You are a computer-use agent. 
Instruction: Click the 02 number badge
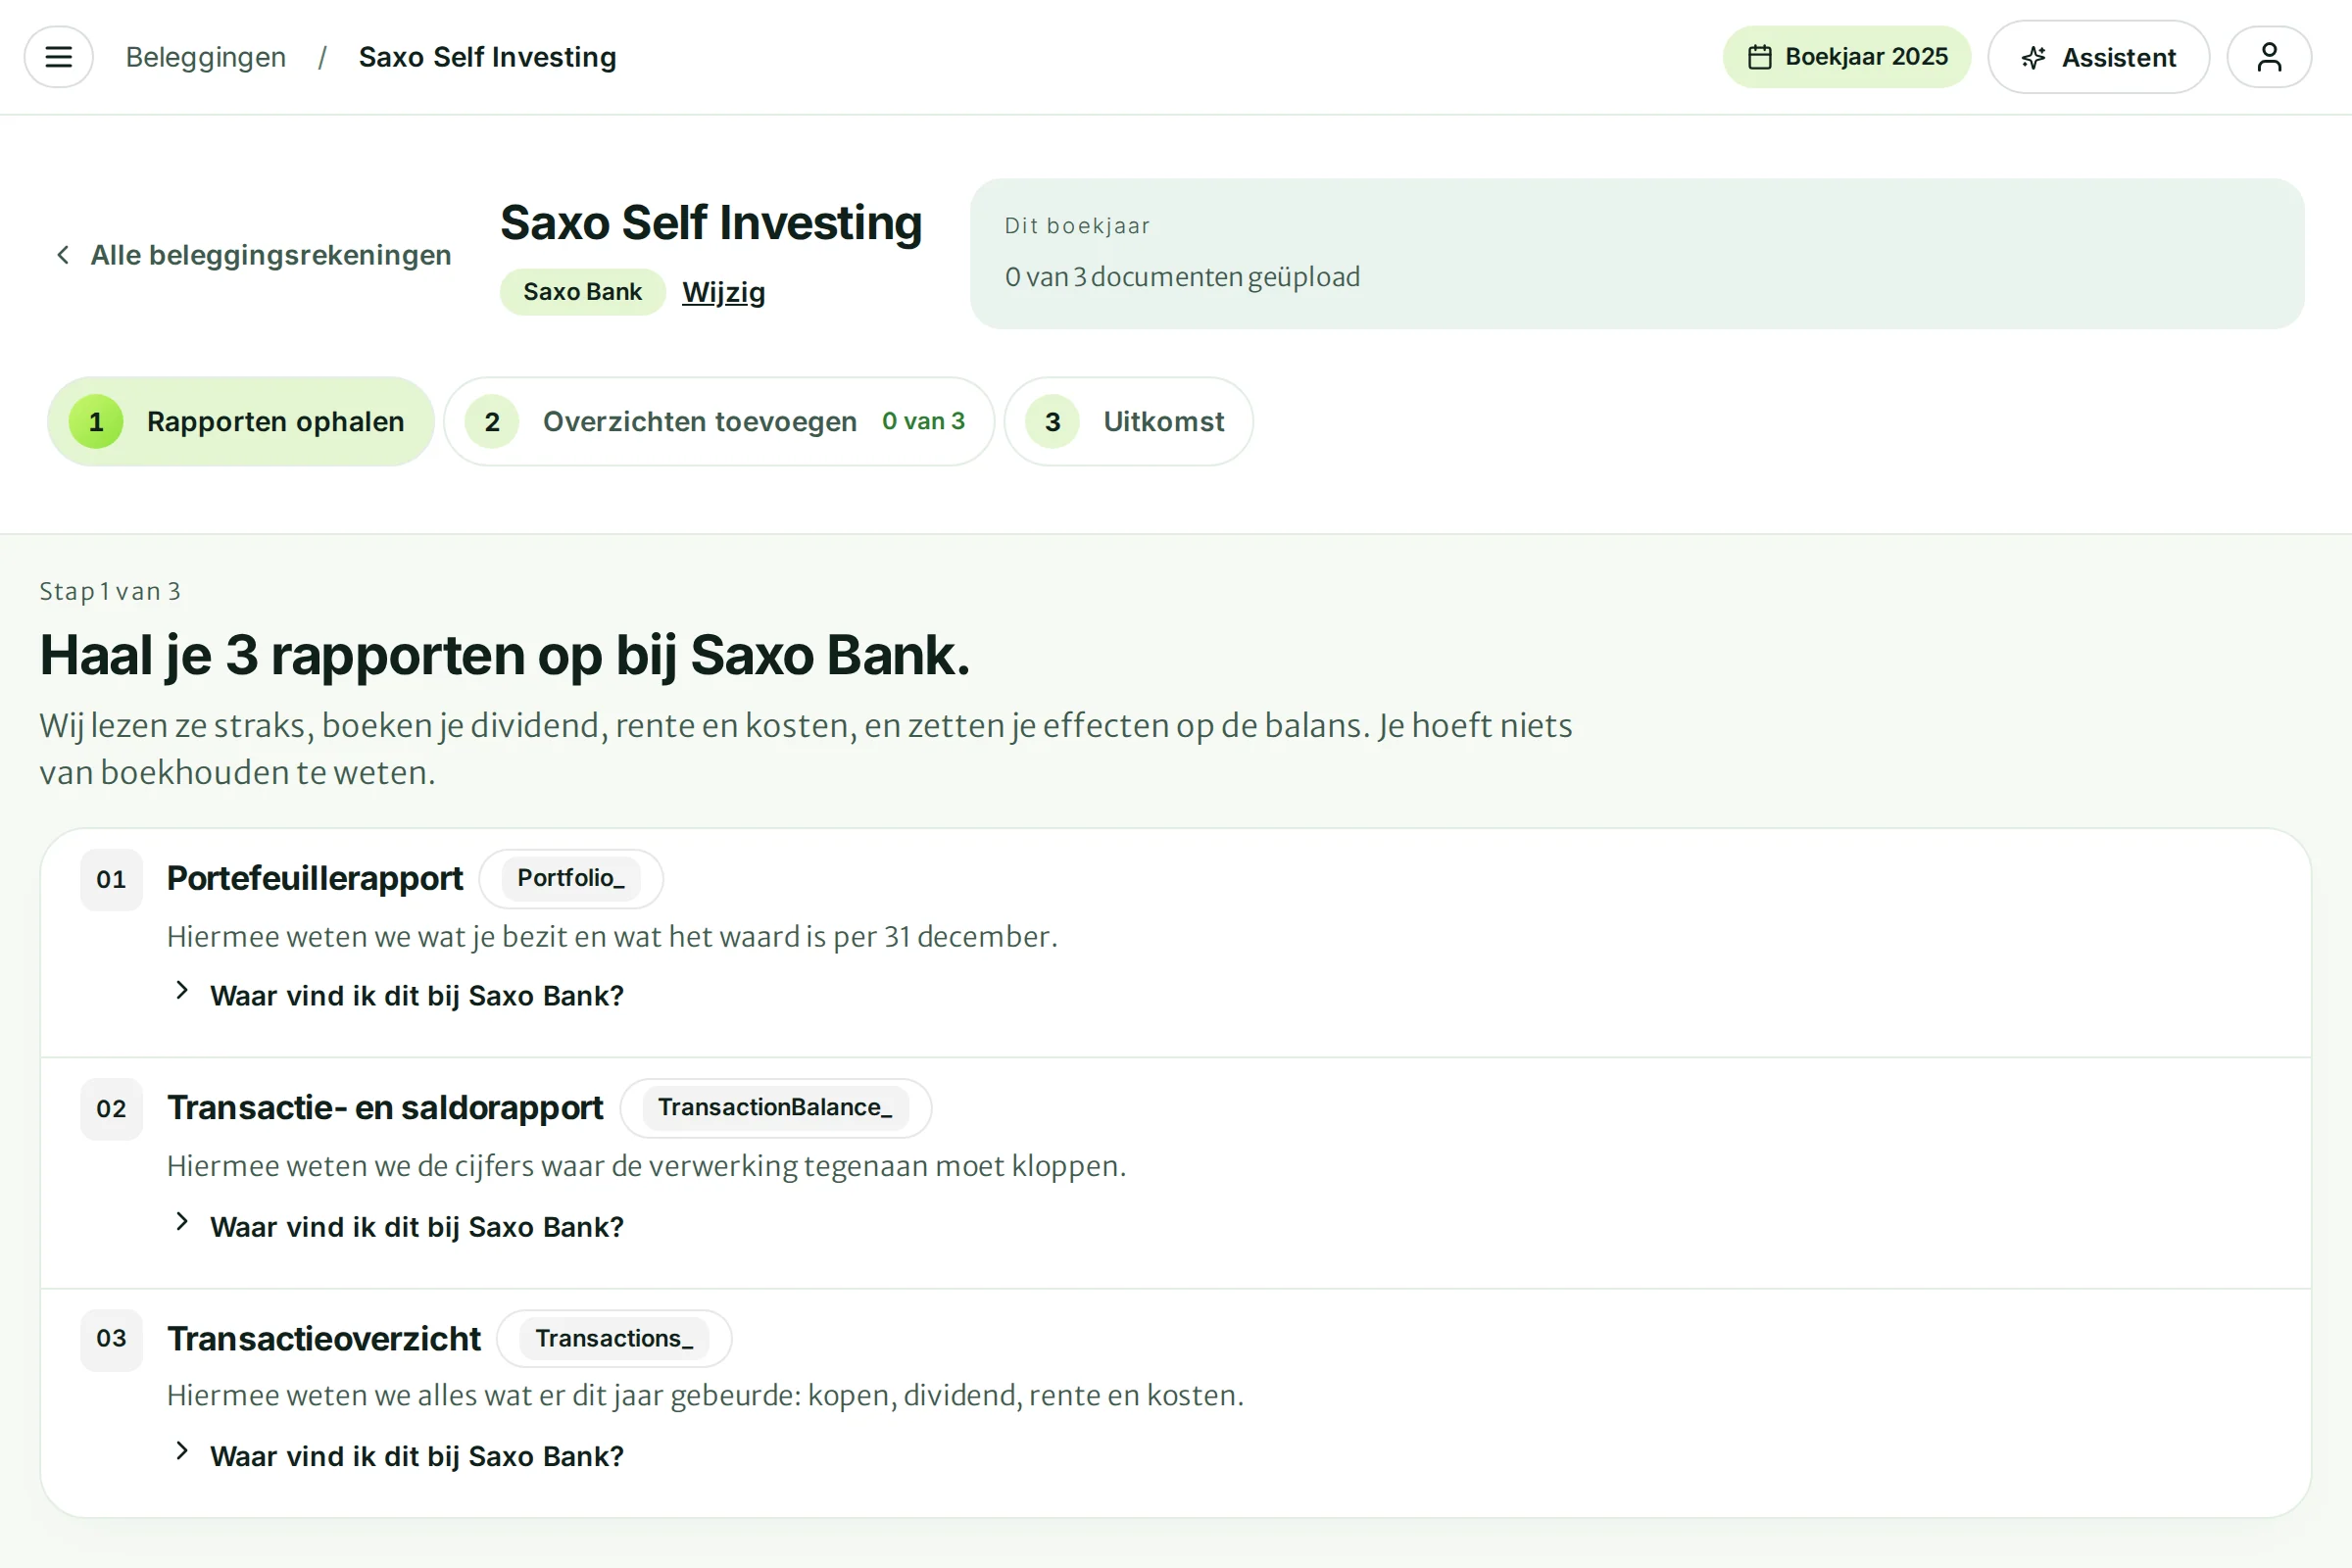click(111, 1109)
